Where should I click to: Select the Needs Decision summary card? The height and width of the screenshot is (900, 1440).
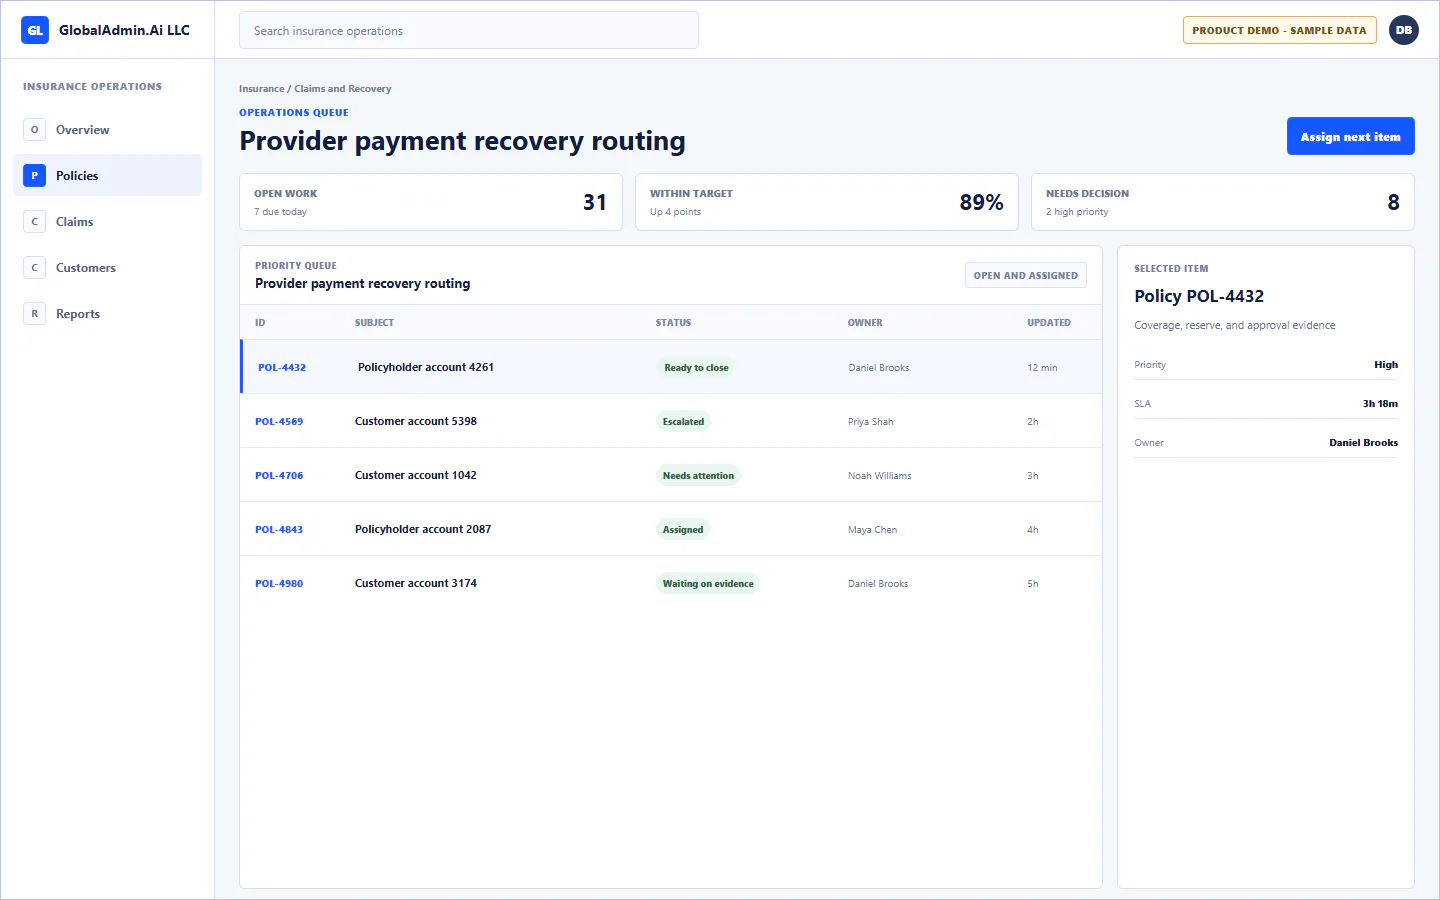click(x=1223, y=202)
